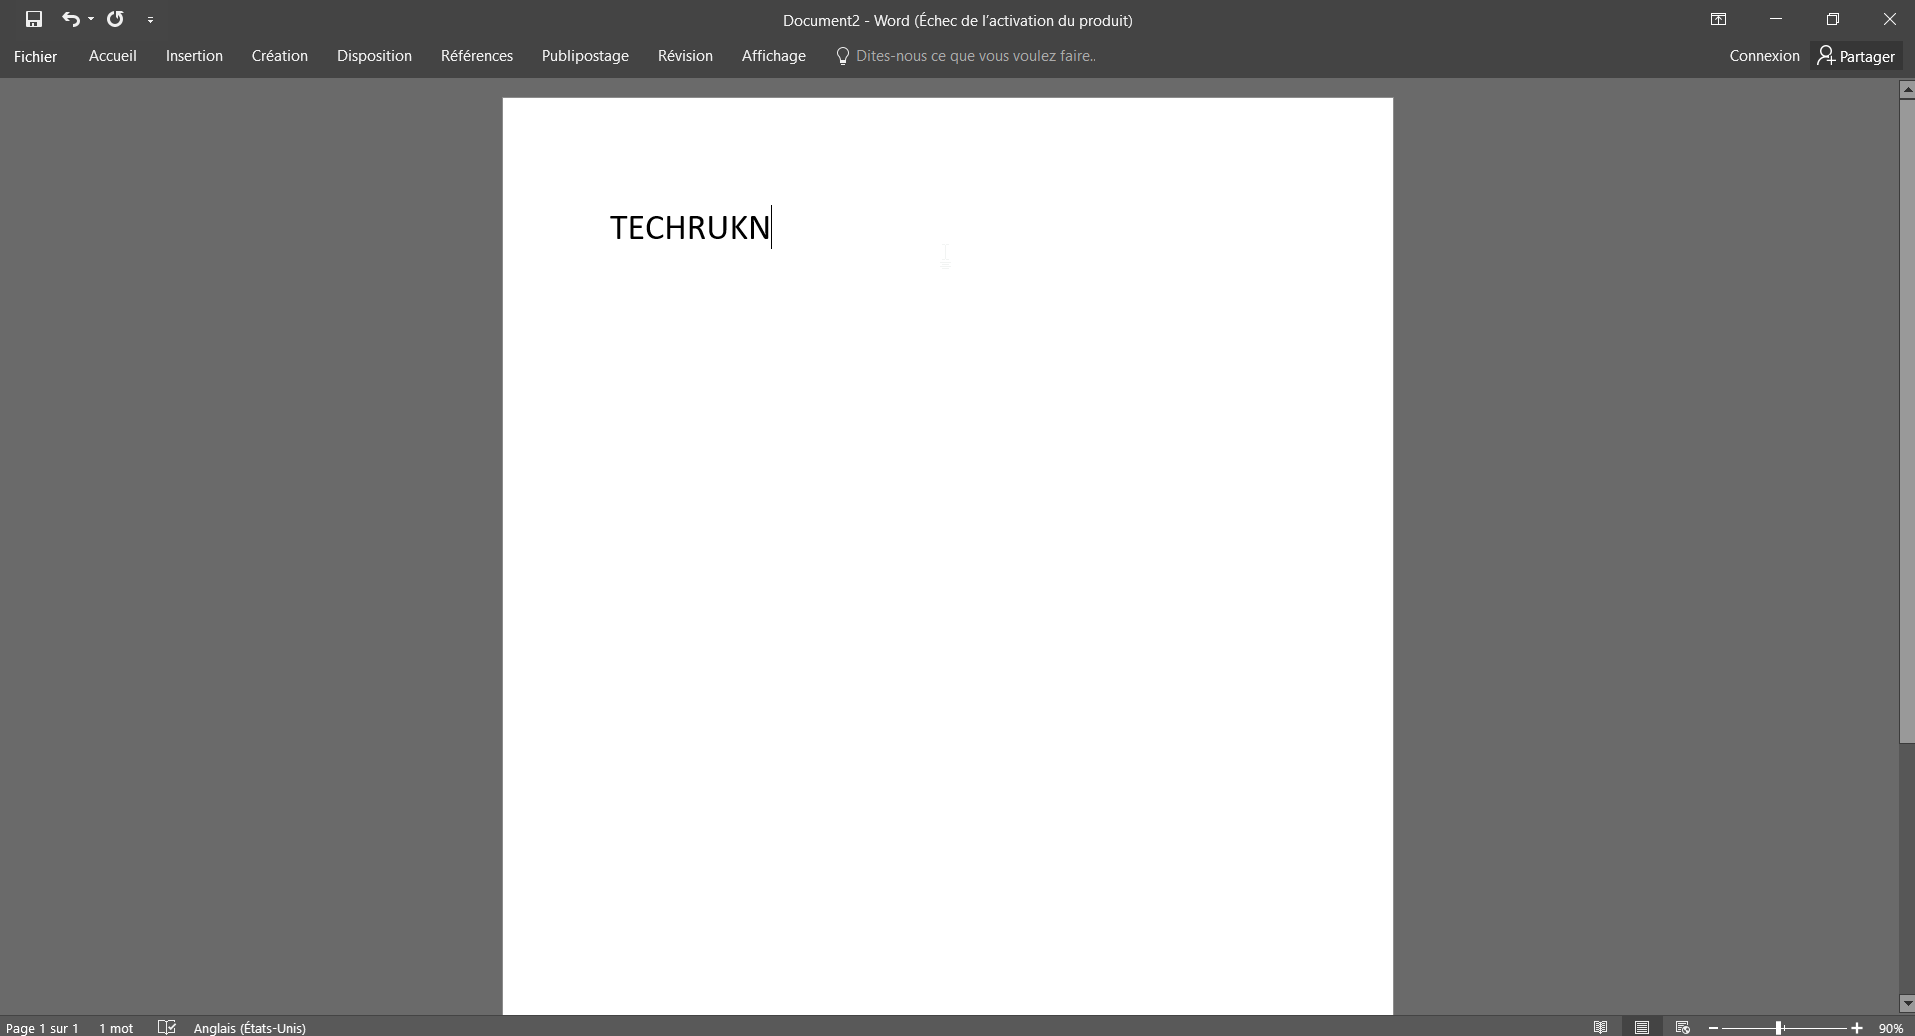Open the Fichier menu
The image size is (1915, 1036).
click(x=35, y=56)
